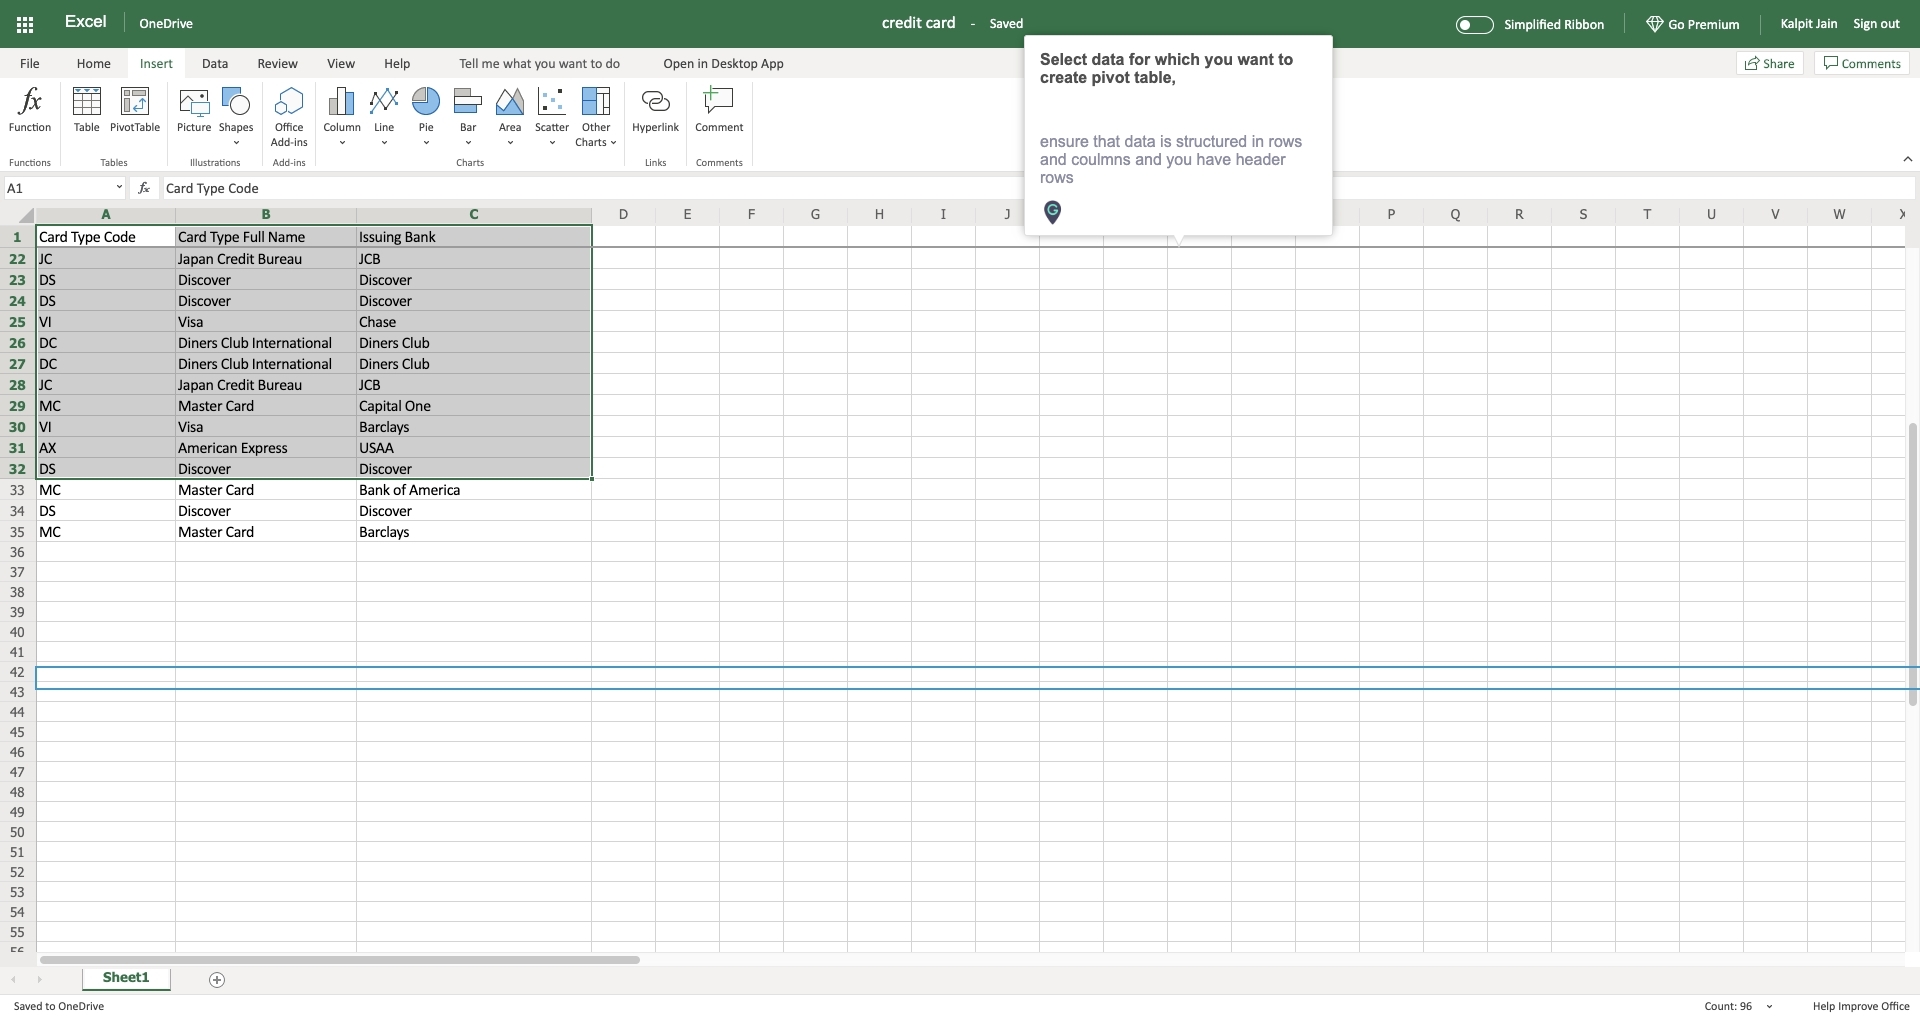Select the Sheet1 tab
1920x1017 pixels.
click(x=126, y=978)
